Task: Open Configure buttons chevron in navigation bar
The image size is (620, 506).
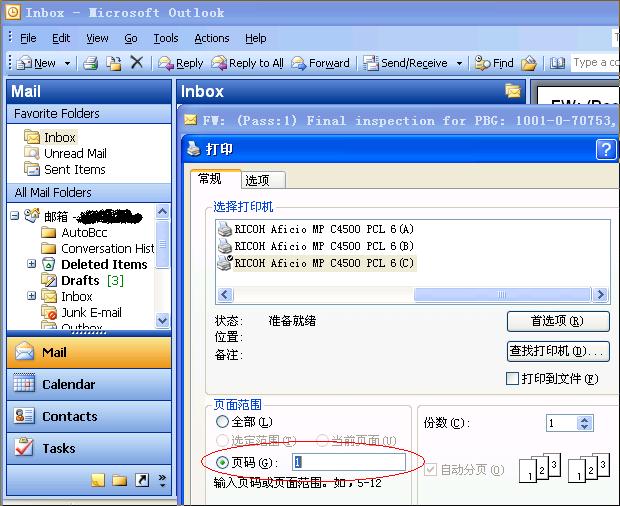Action: tap(162, 480)
